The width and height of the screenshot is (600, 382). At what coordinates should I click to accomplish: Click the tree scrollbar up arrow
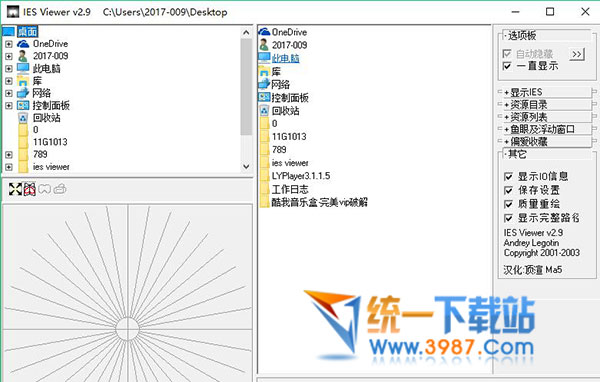246,33
